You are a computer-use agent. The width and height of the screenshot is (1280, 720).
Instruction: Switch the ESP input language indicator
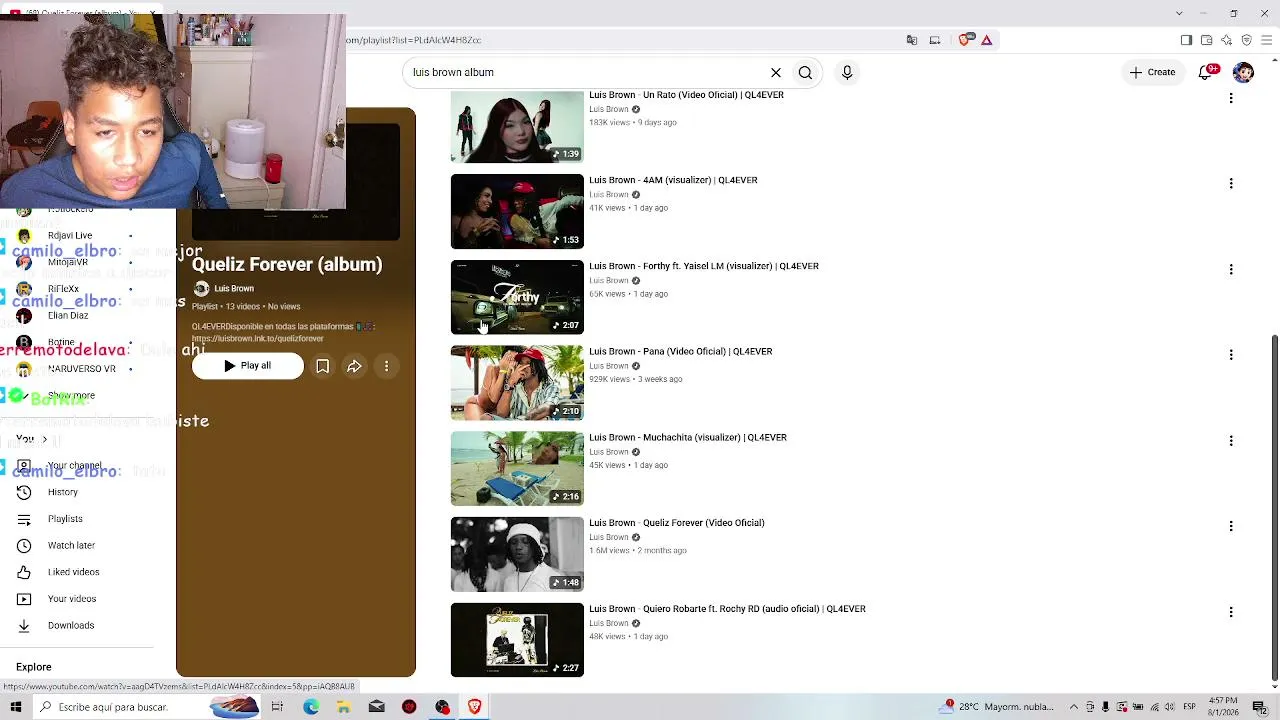pyautogui.click(x=1190, y=707)
